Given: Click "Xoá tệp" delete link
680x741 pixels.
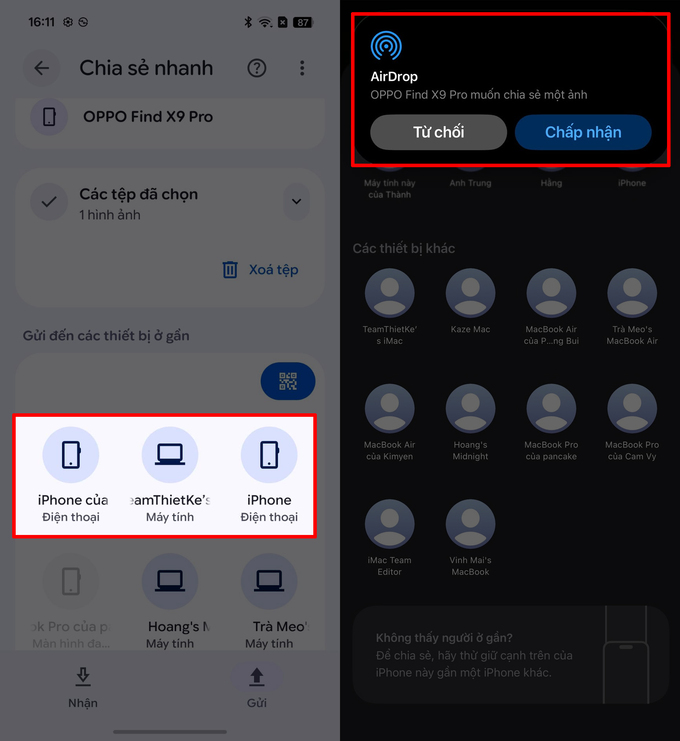Looking at the screenshot, I should tap(260, 269).
